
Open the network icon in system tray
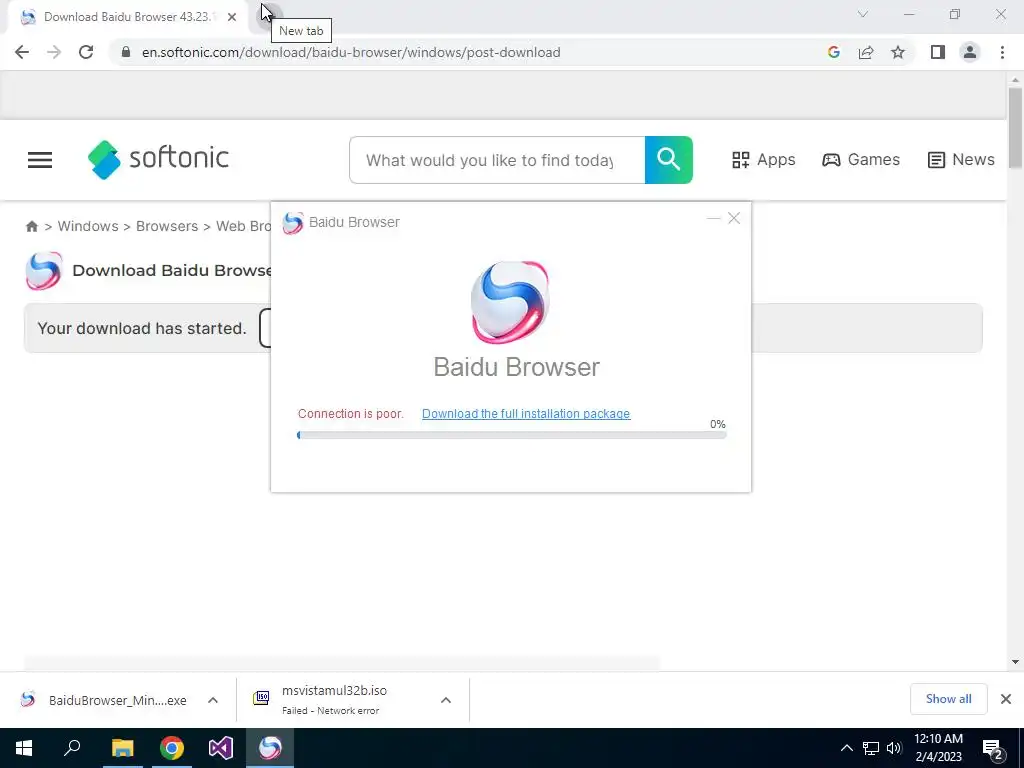[x=871, y=748]
